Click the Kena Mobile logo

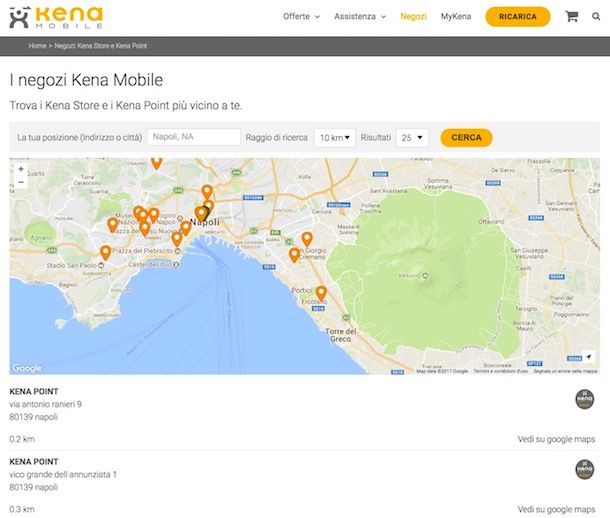(x=56, y=18)
